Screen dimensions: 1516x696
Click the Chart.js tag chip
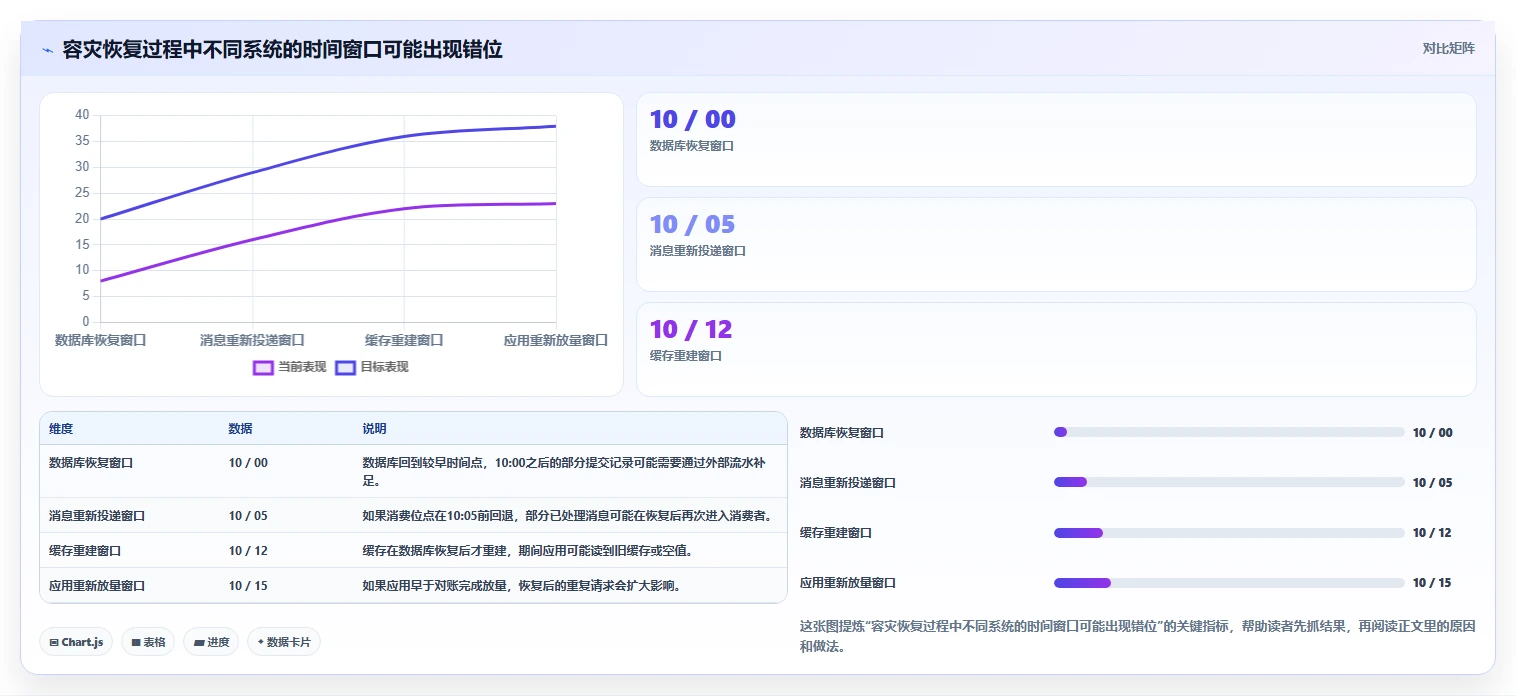click(x=75, y=642)
